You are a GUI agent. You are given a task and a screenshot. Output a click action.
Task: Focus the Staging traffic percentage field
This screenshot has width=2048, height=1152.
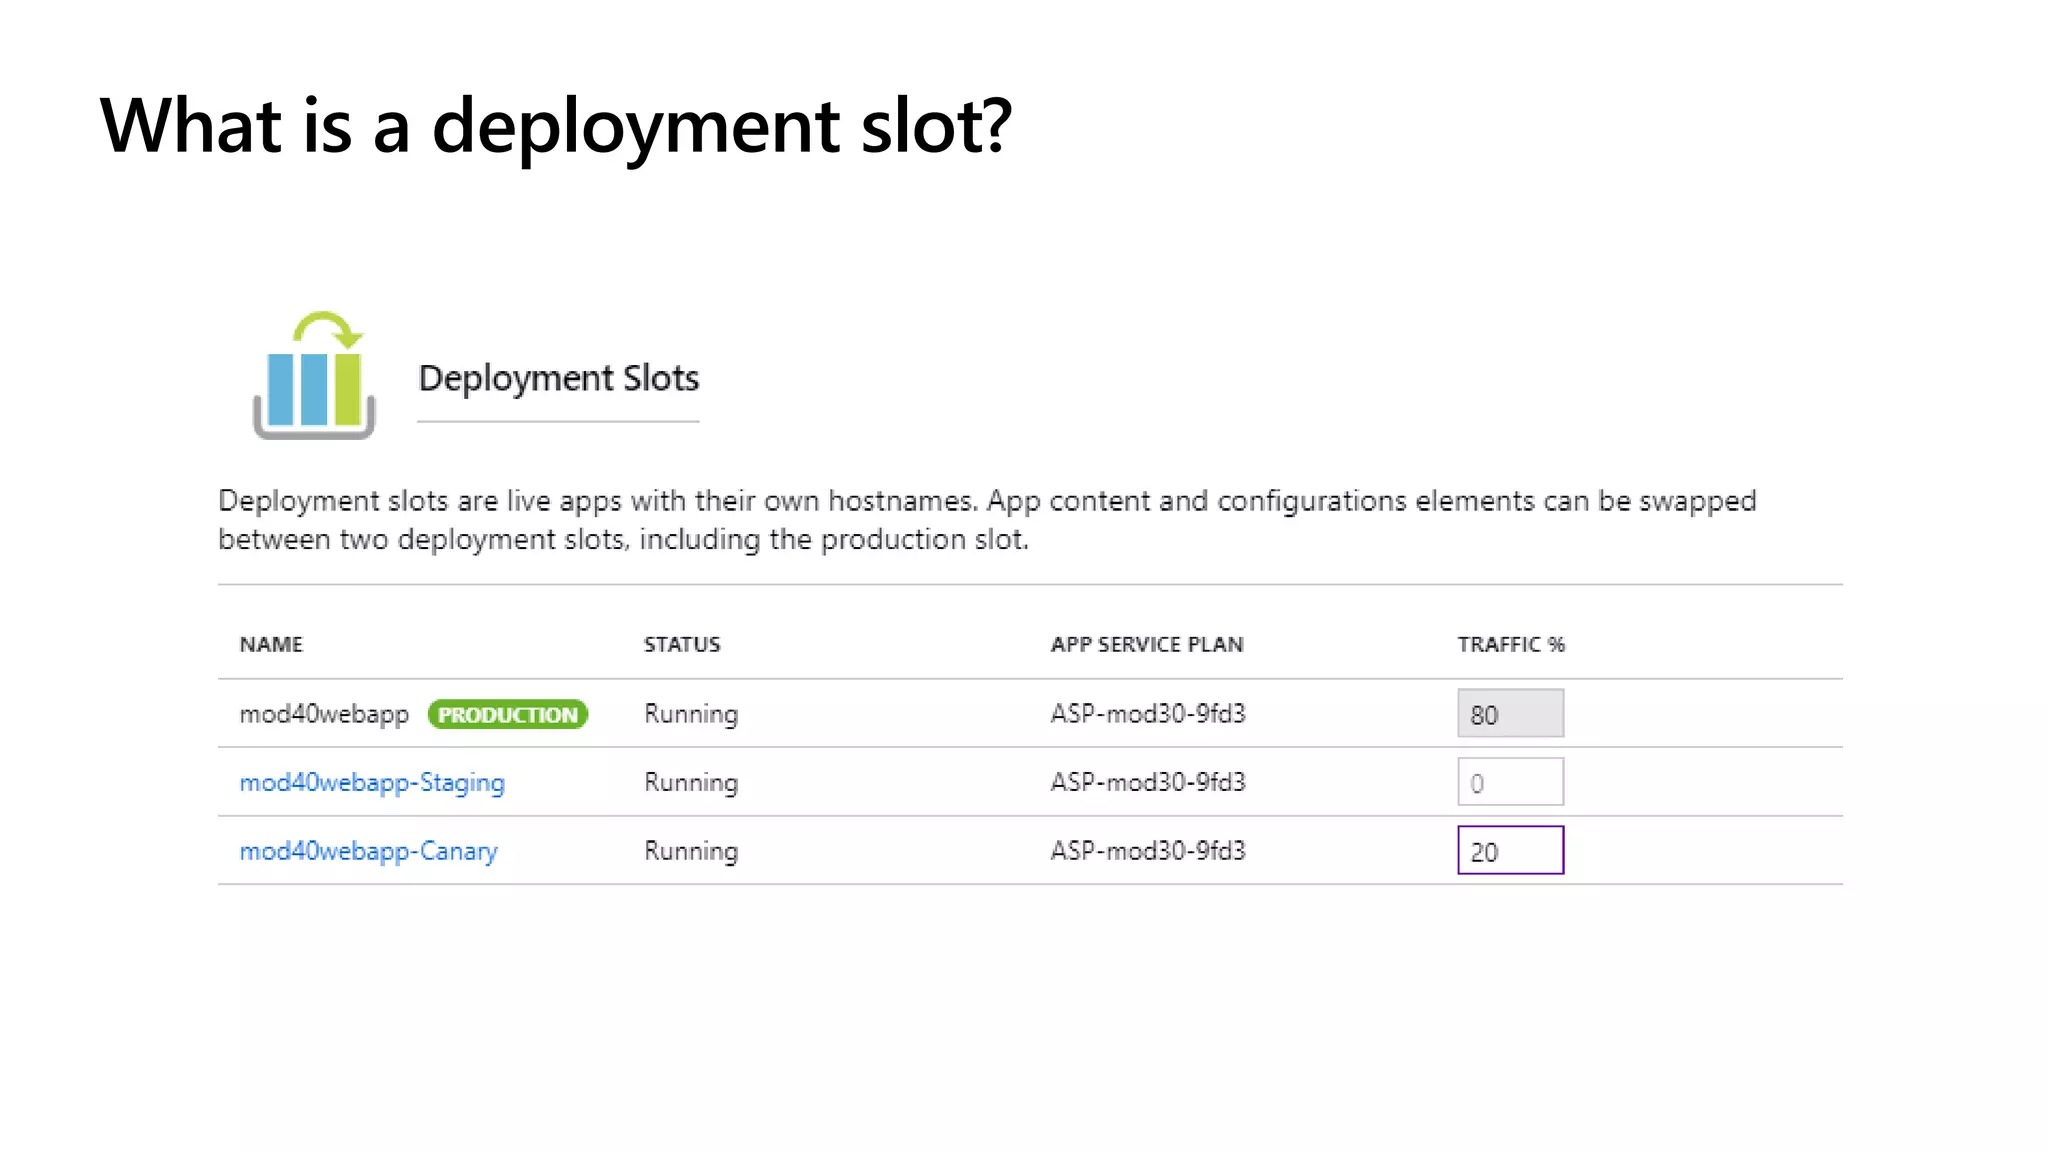point(1510,782)
